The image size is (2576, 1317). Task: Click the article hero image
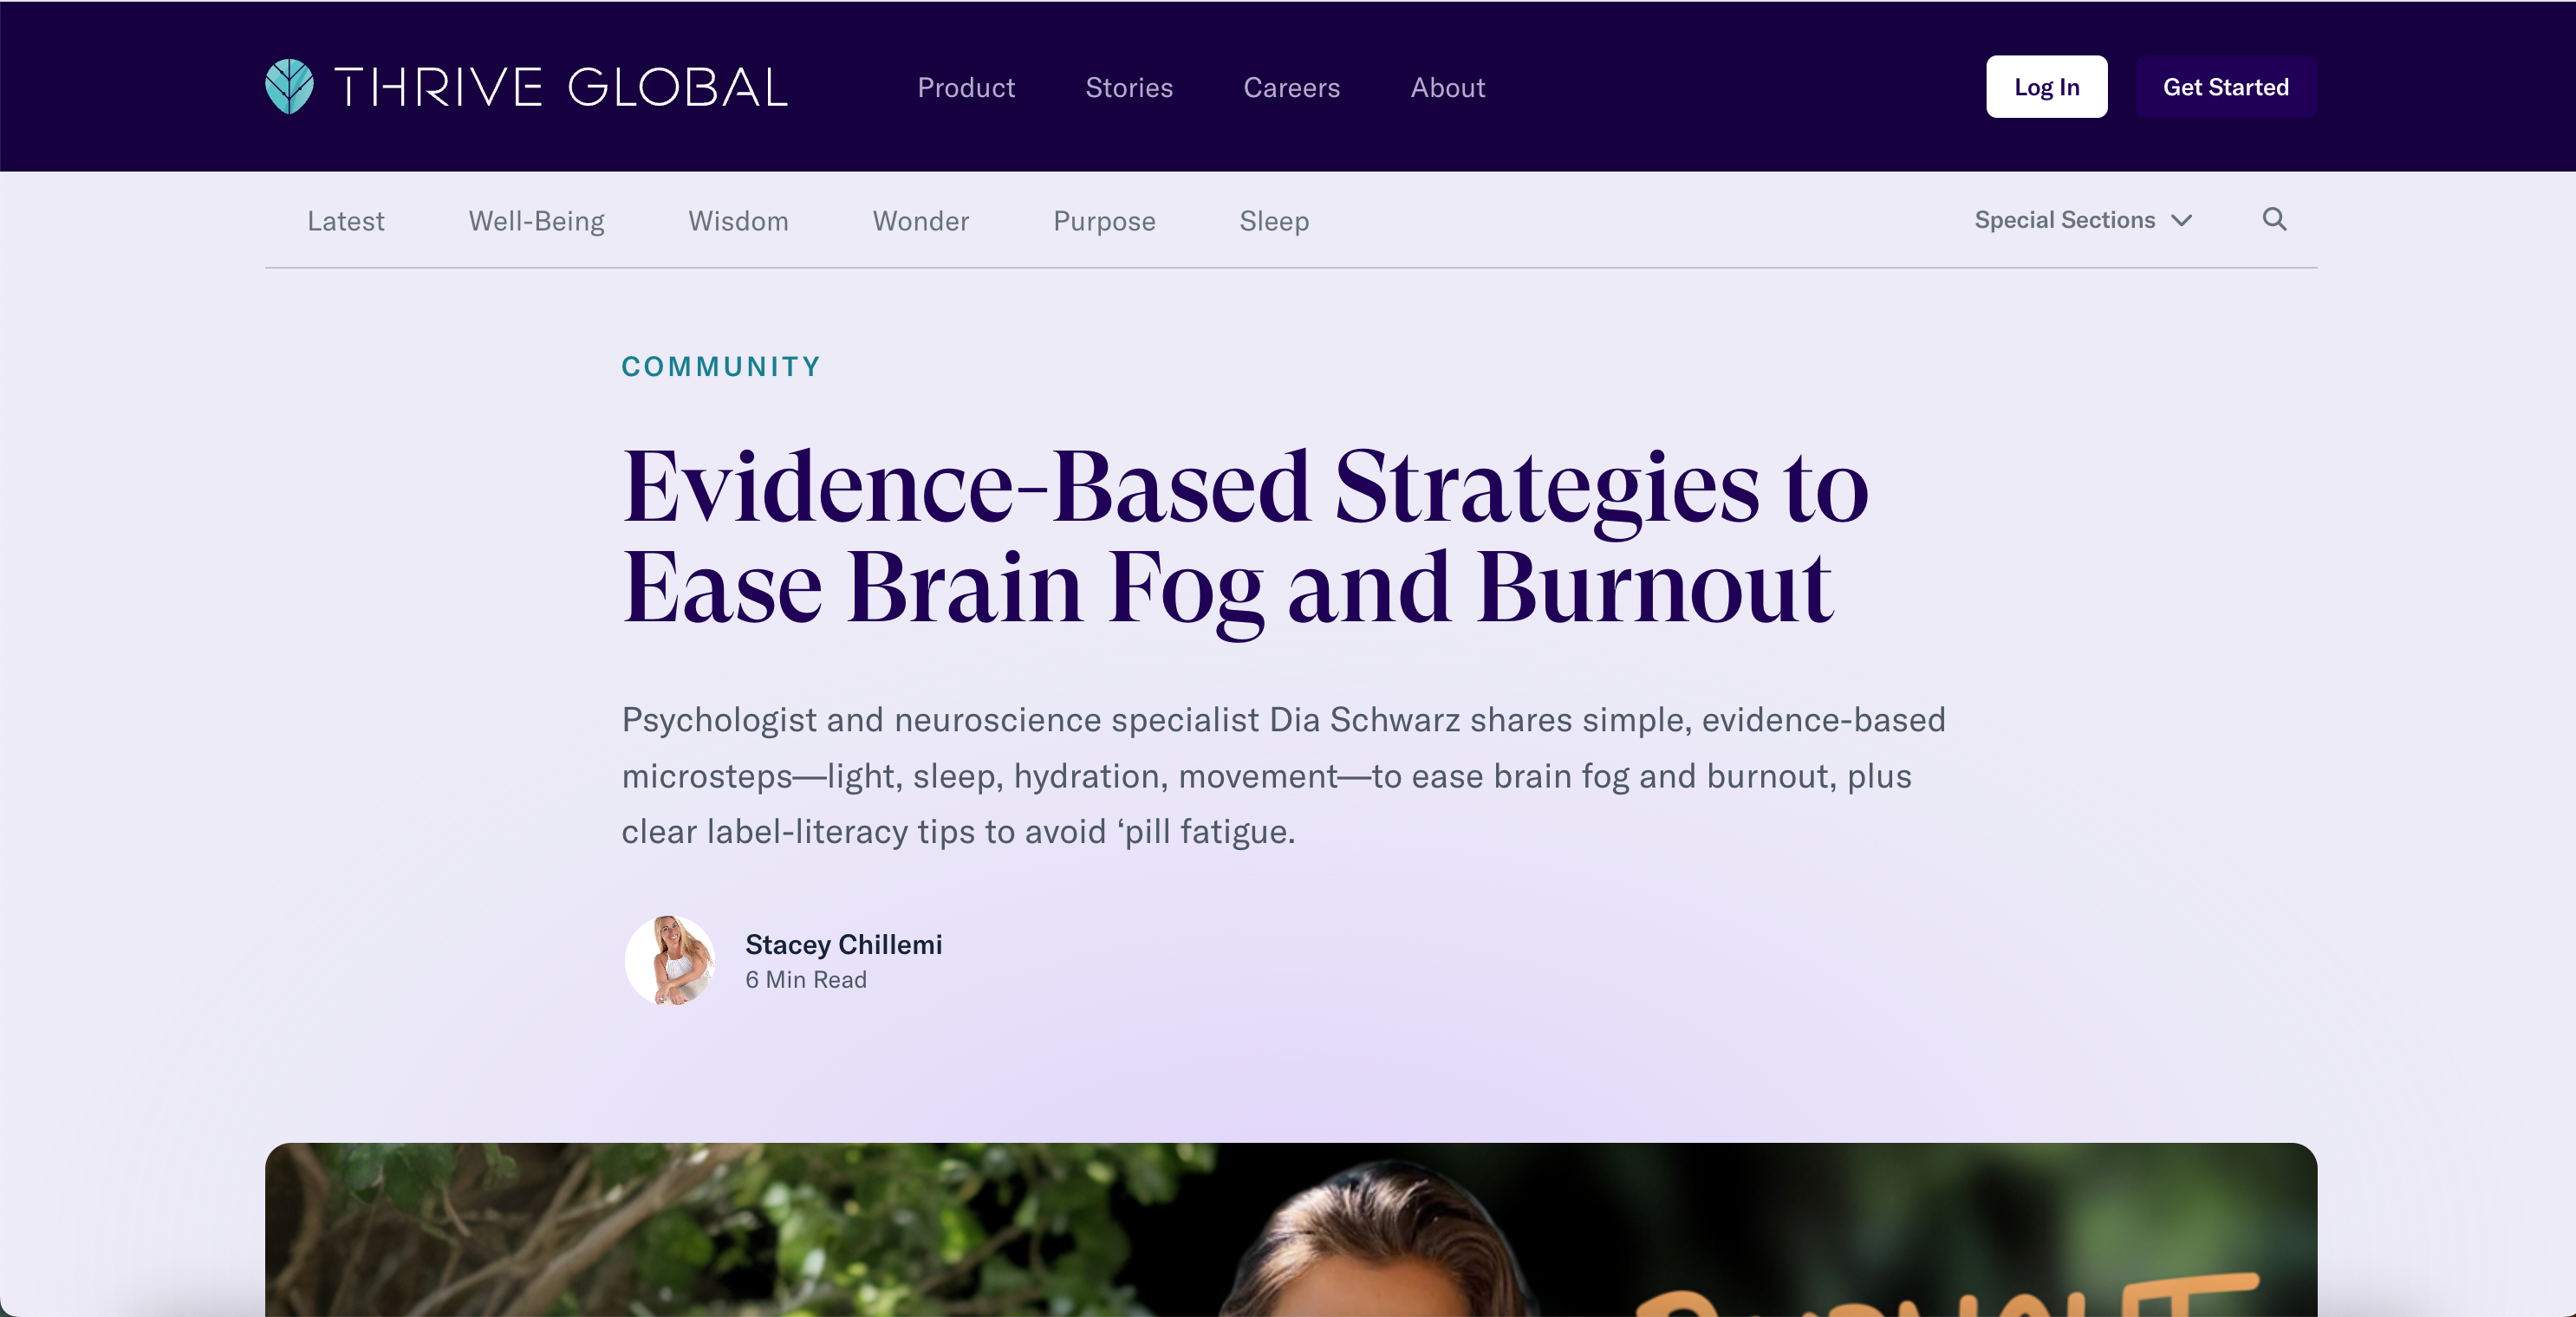1290,1229
